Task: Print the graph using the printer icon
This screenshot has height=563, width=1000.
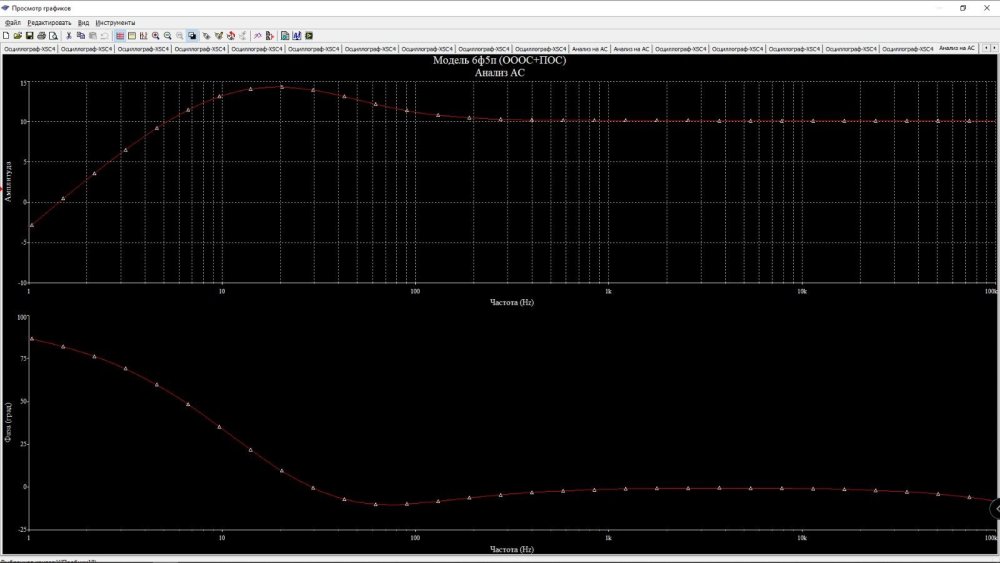Action: pos(41,35)
